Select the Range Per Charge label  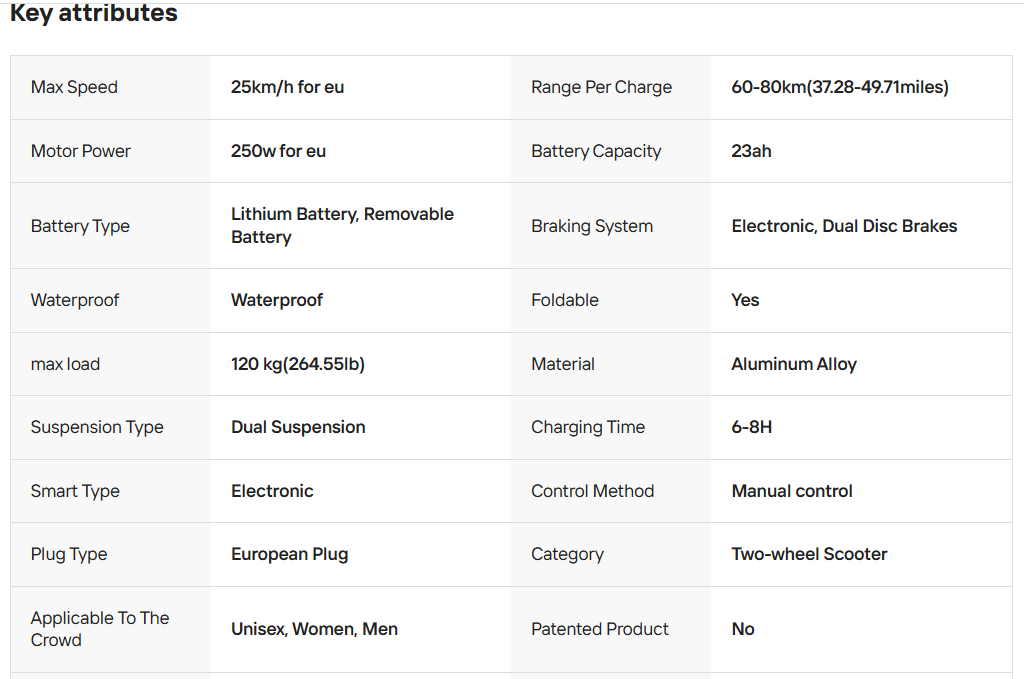click(x=601, y=87)
